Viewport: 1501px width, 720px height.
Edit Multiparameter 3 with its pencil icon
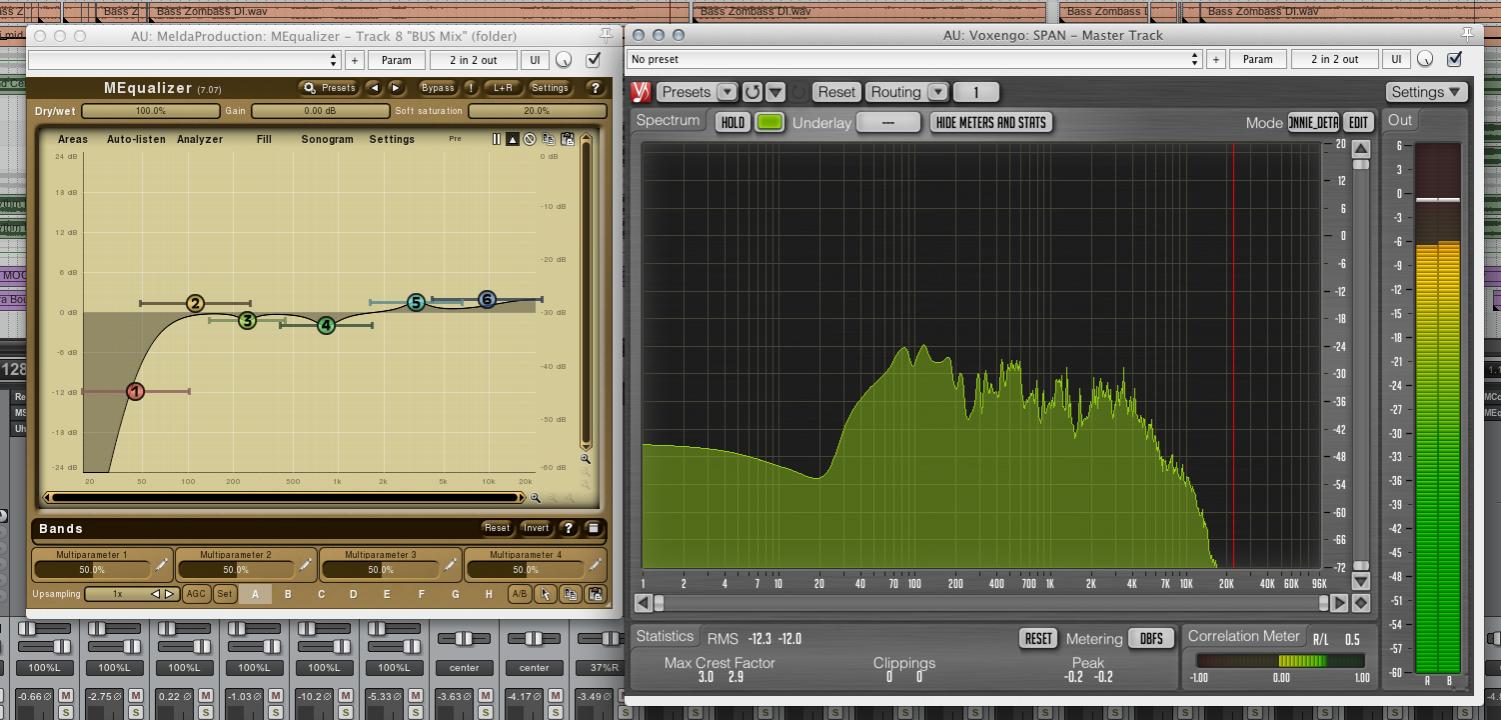click(451, 565)
